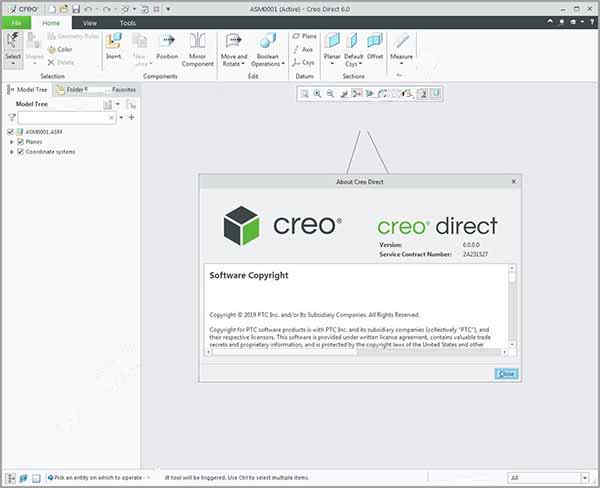The width and height of the screenshot is (600, 488).
Task: Create a datum Csys
Action: coord(303,62)
